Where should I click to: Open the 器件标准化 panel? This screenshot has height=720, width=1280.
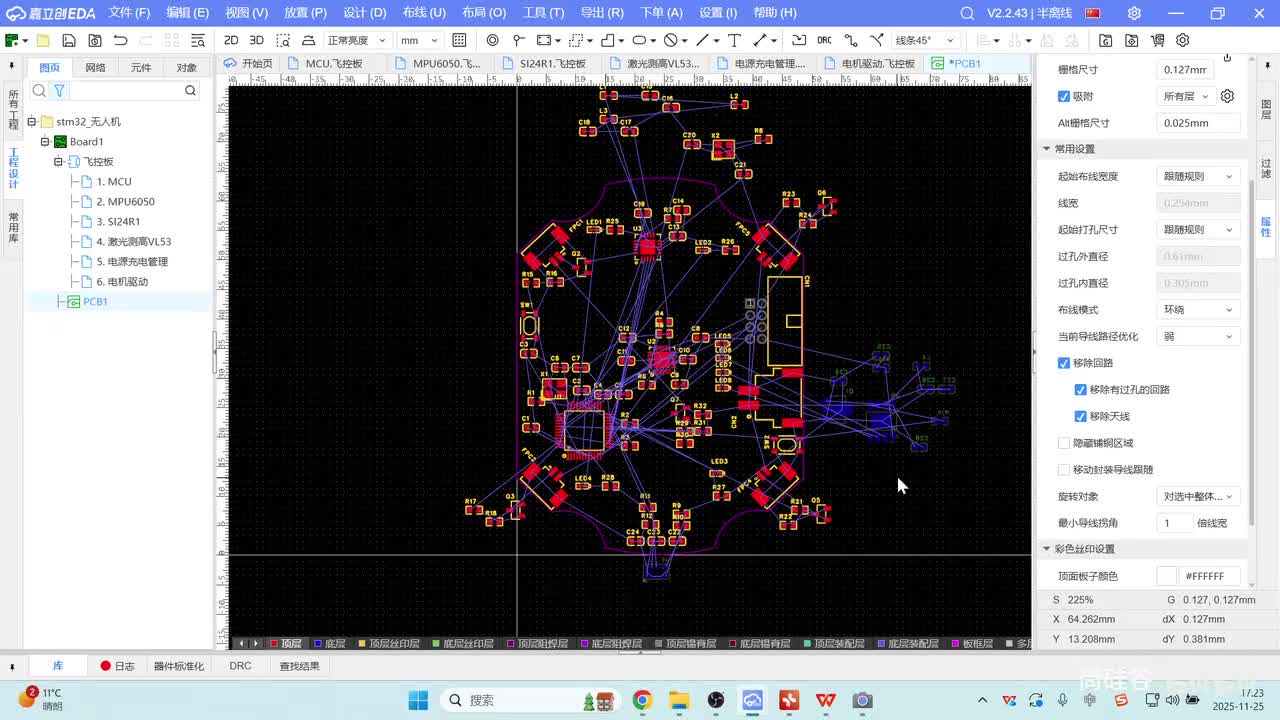coord(178,665)
